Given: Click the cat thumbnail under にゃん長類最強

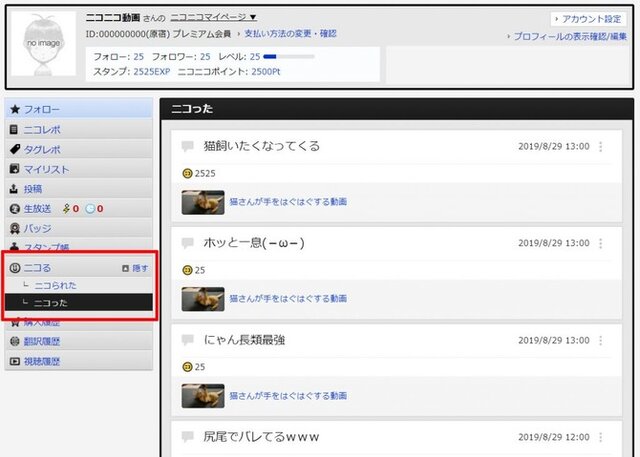Looking at the screenshot, I should tap(203, 396).
